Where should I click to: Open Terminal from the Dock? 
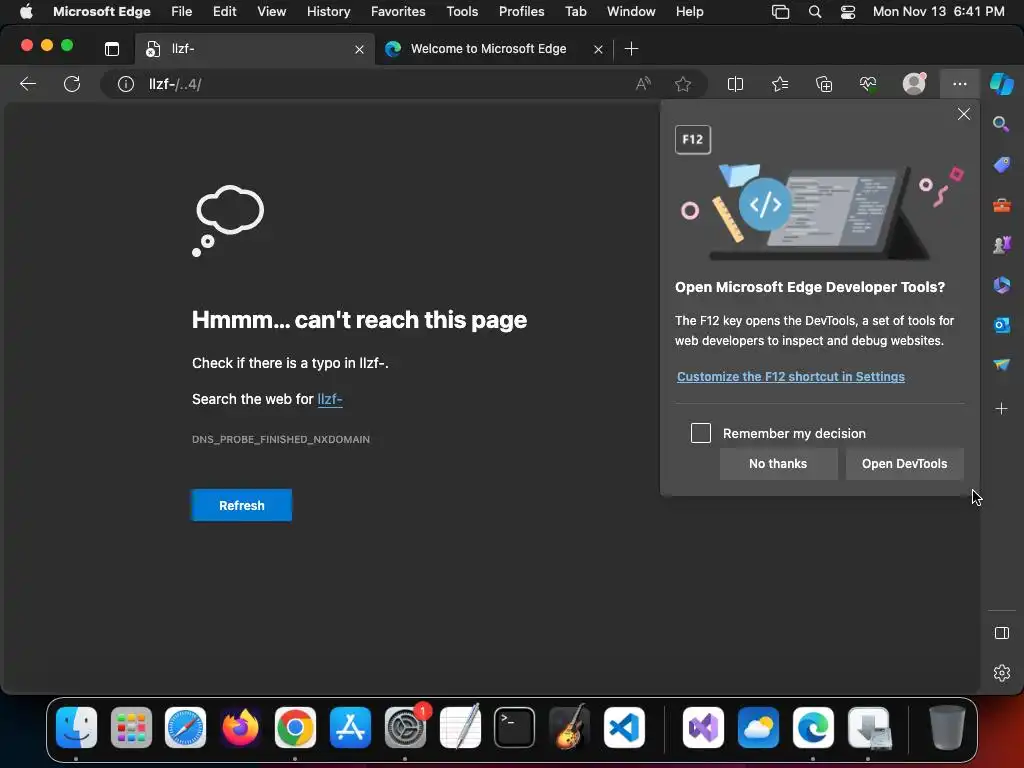pyautogui.click(x=515, y=727)
